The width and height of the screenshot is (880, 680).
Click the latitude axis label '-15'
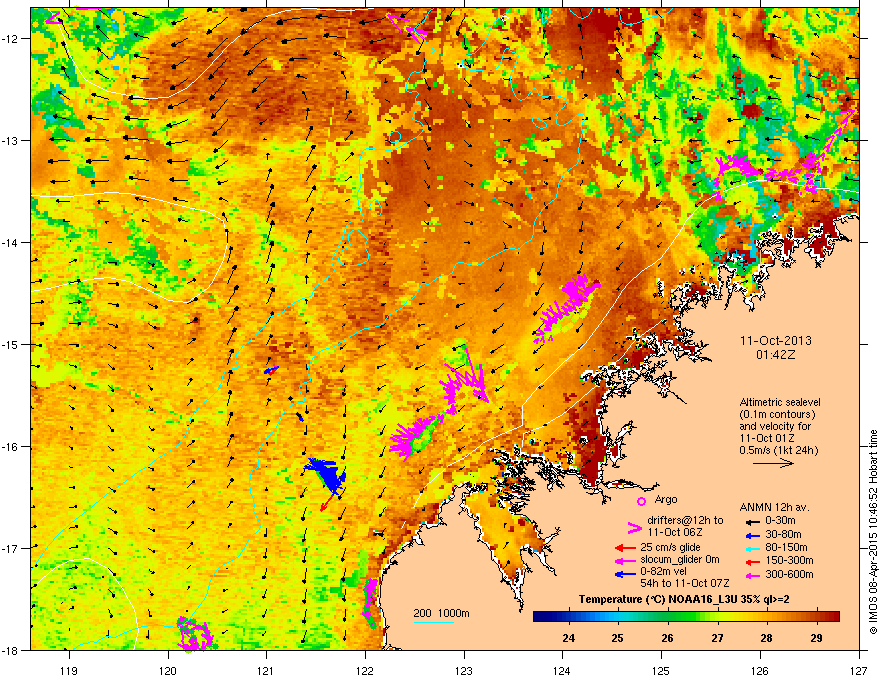pyautogui.click(x=10, y=344)
